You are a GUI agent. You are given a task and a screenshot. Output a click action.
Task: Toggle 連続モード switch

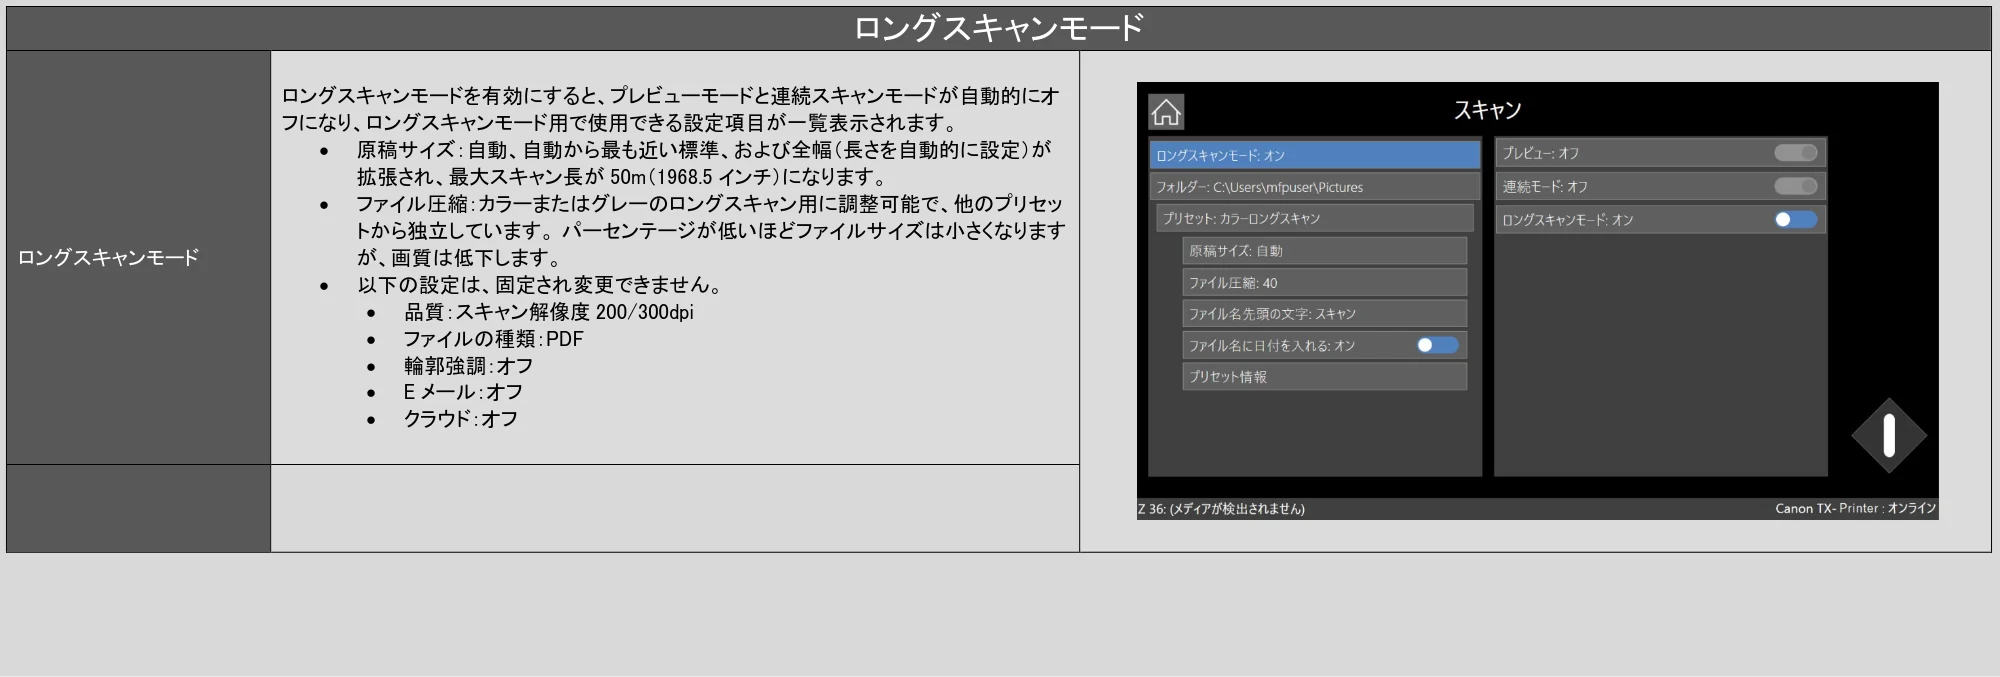point(1796,186)
